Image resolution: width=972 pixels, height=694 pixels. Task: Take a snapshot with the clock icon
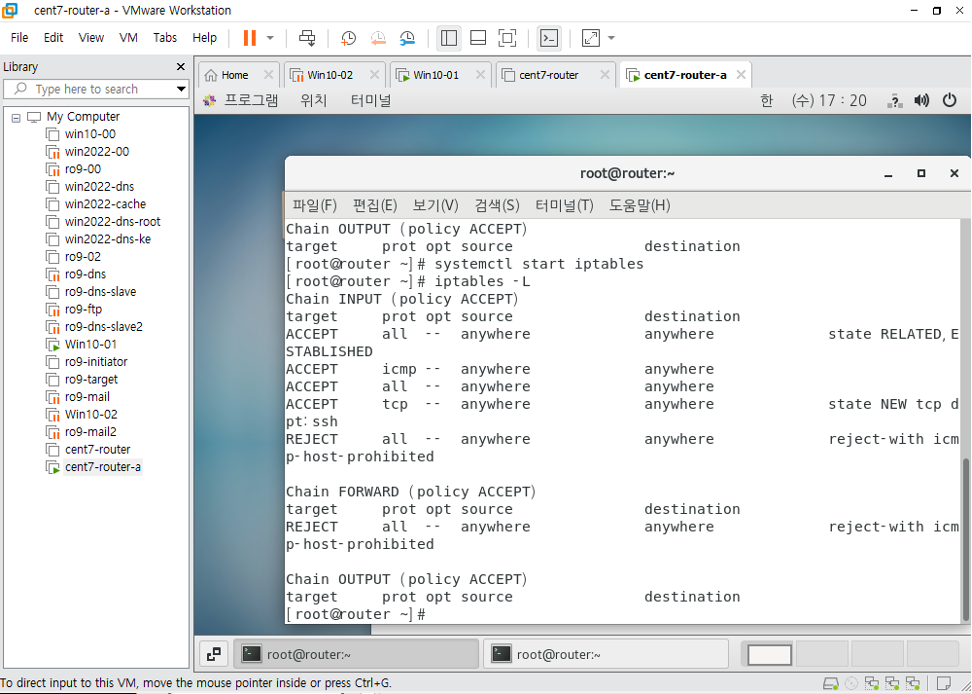[348, 38]
